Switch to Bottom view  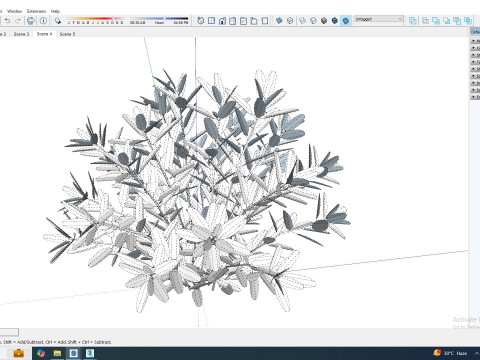click(x=265, y=21)
